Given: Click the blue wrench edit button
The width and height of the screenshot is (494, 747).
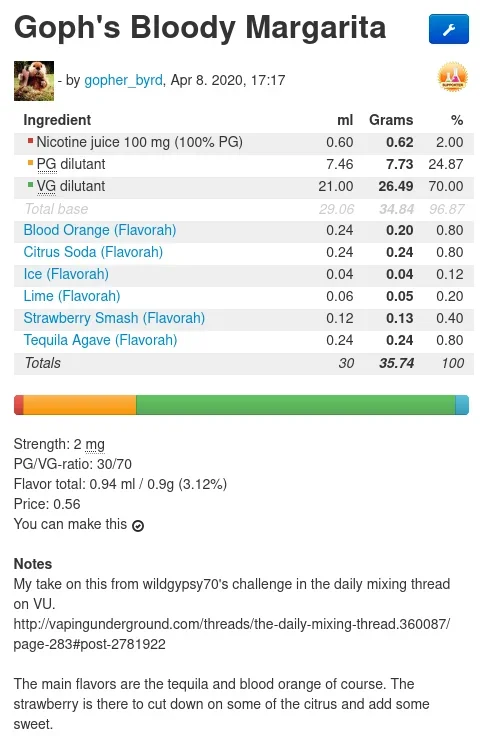Looking at the screenshot, I should [448, 29].
